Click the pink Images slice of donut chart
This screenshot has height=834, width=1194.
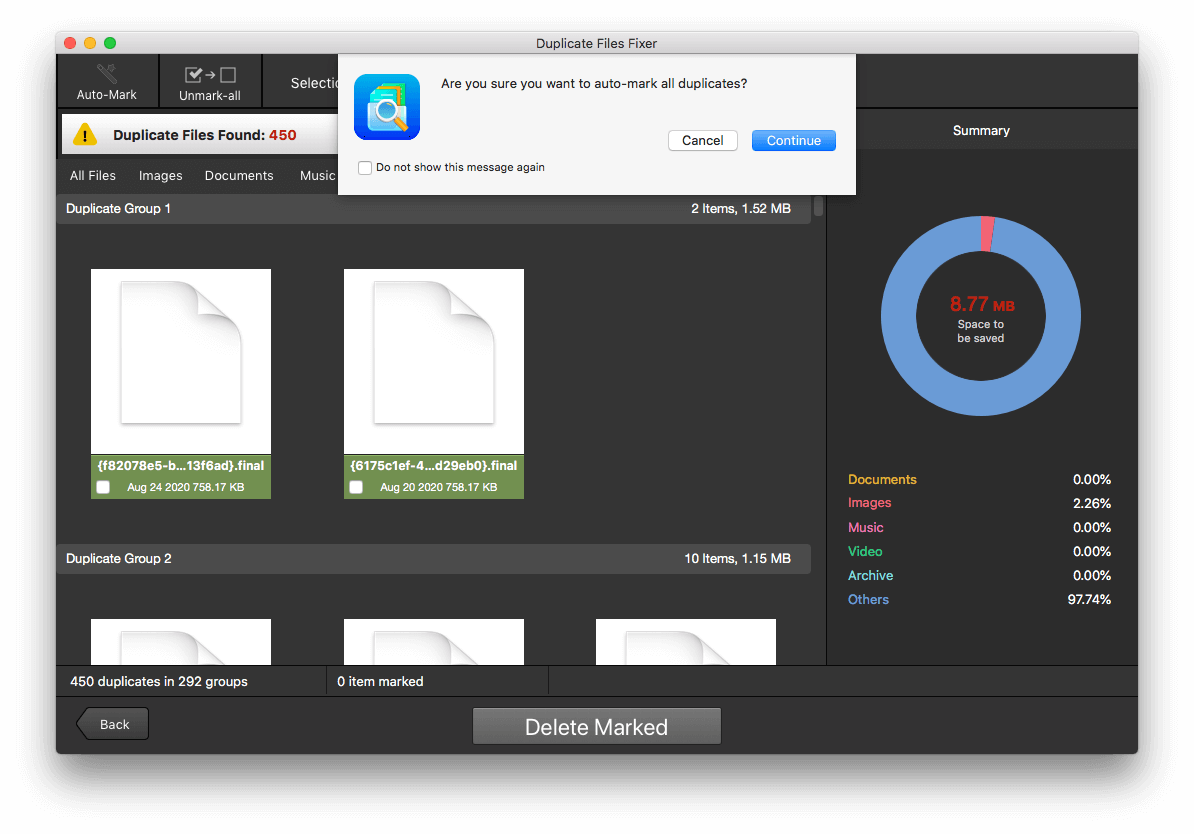pyautogui.click(x=987, y=234)
